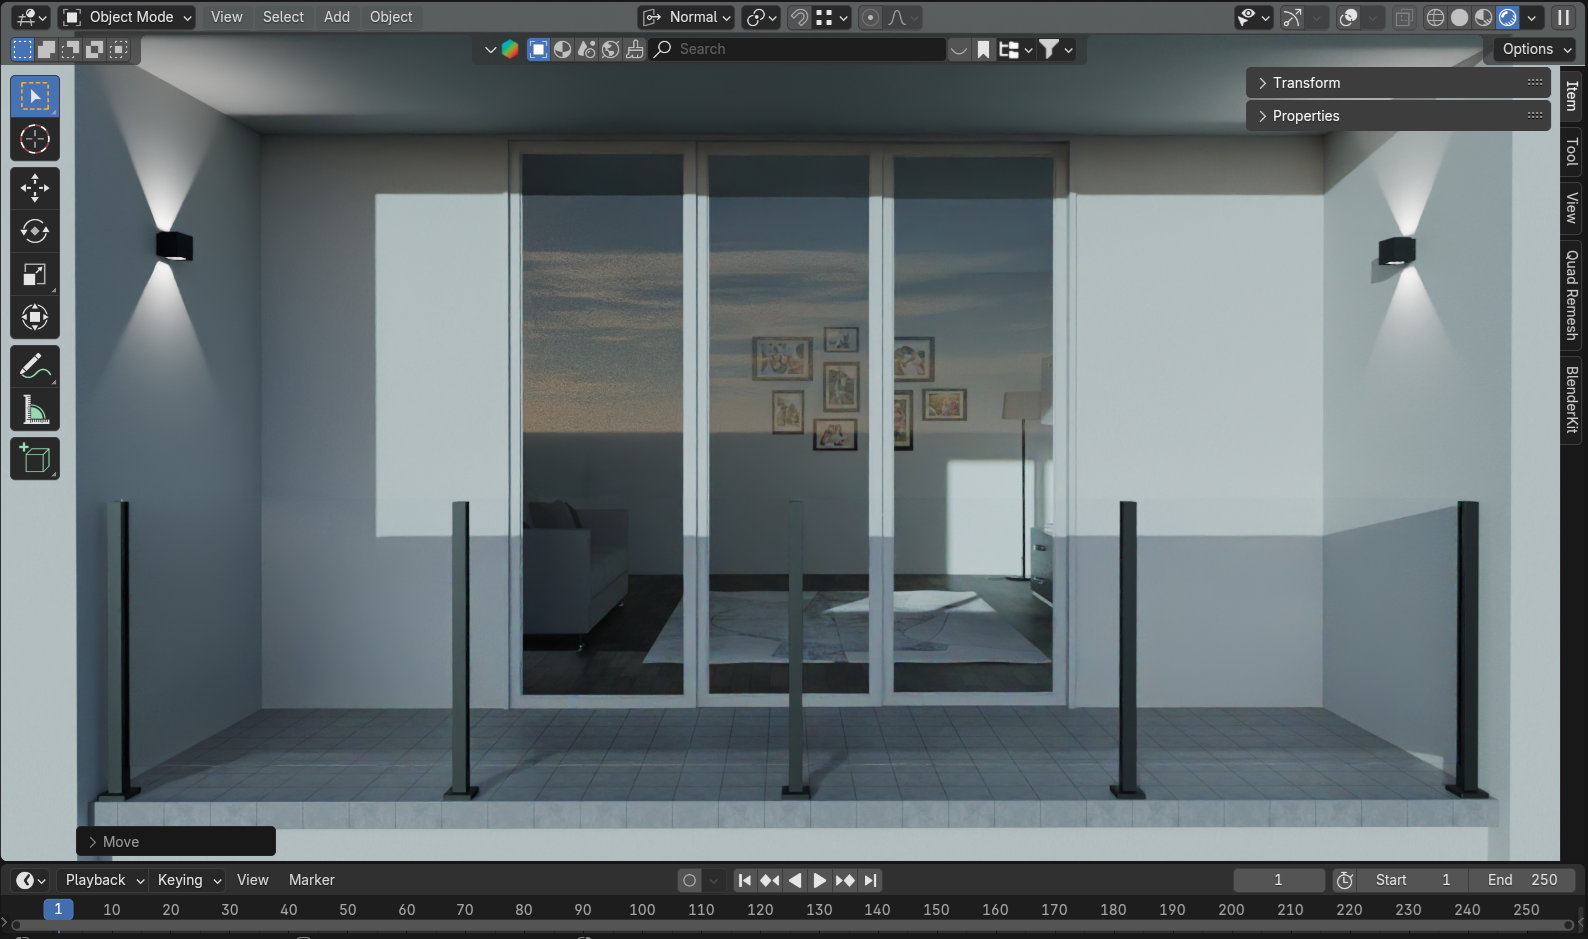The height and width of the screenshot is (939, 1588).
Task: Select the Transform tool icon
Action: (35, 318)
